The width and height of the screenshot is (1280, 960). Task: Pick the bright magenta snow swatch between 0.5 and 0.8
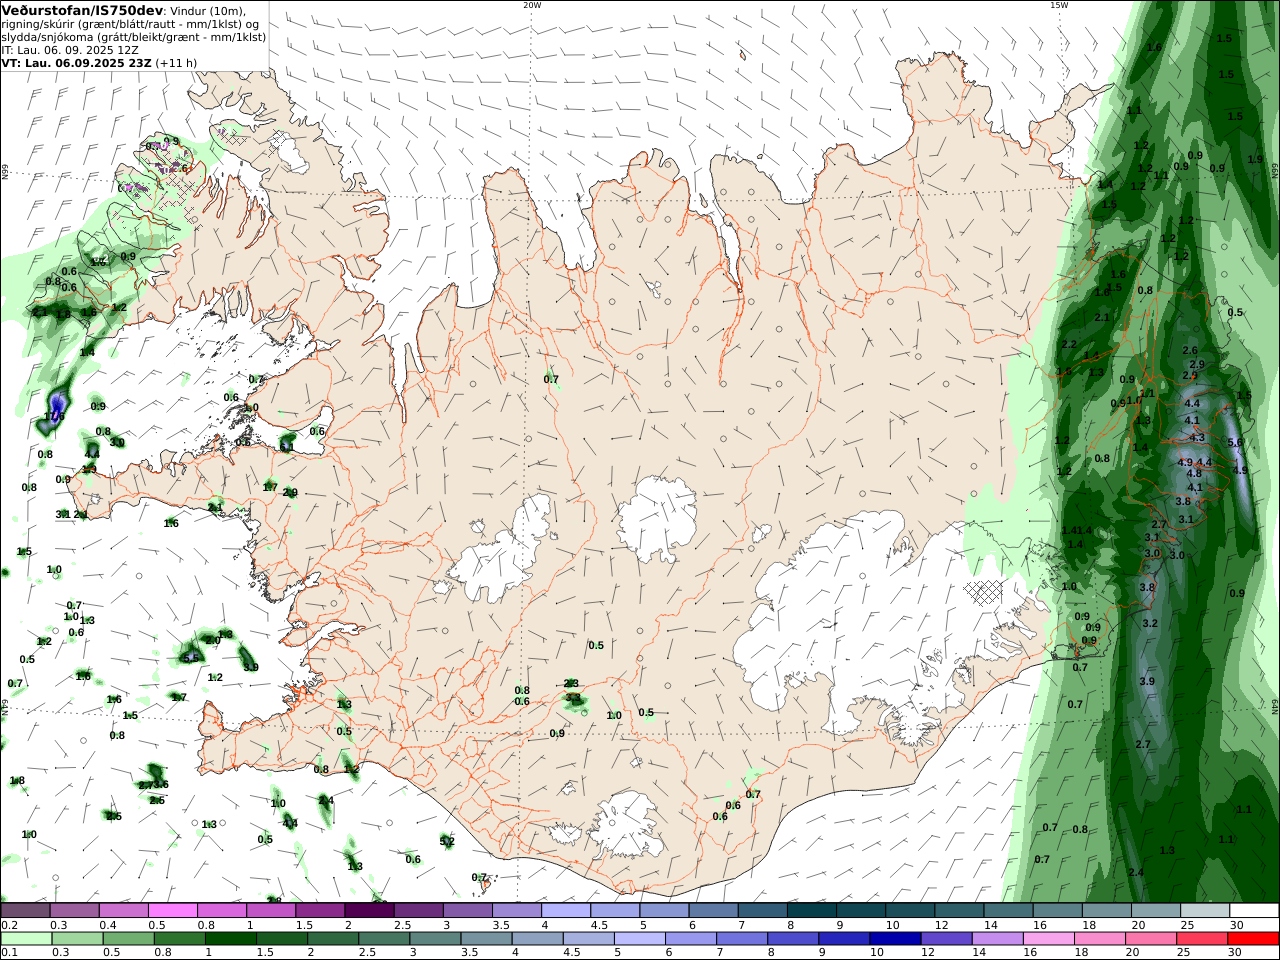(173, 910)
